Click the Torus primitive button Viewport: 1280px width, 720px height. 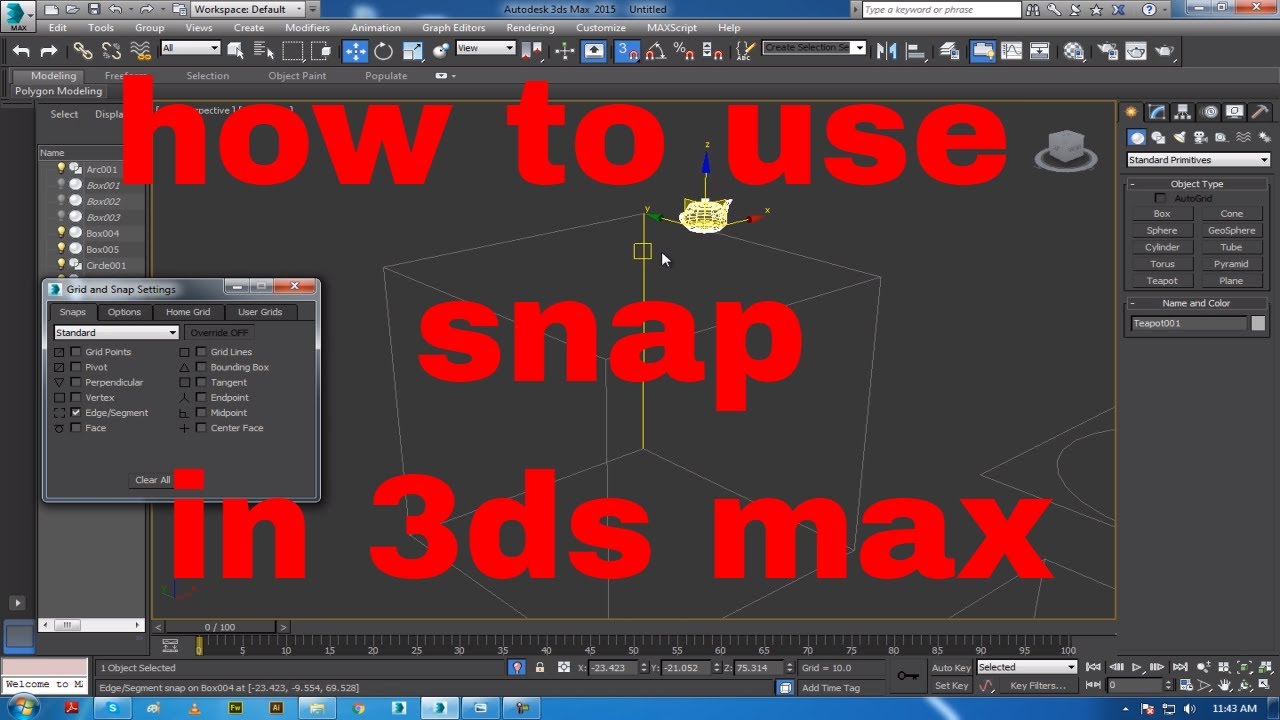pos(1162,264)
